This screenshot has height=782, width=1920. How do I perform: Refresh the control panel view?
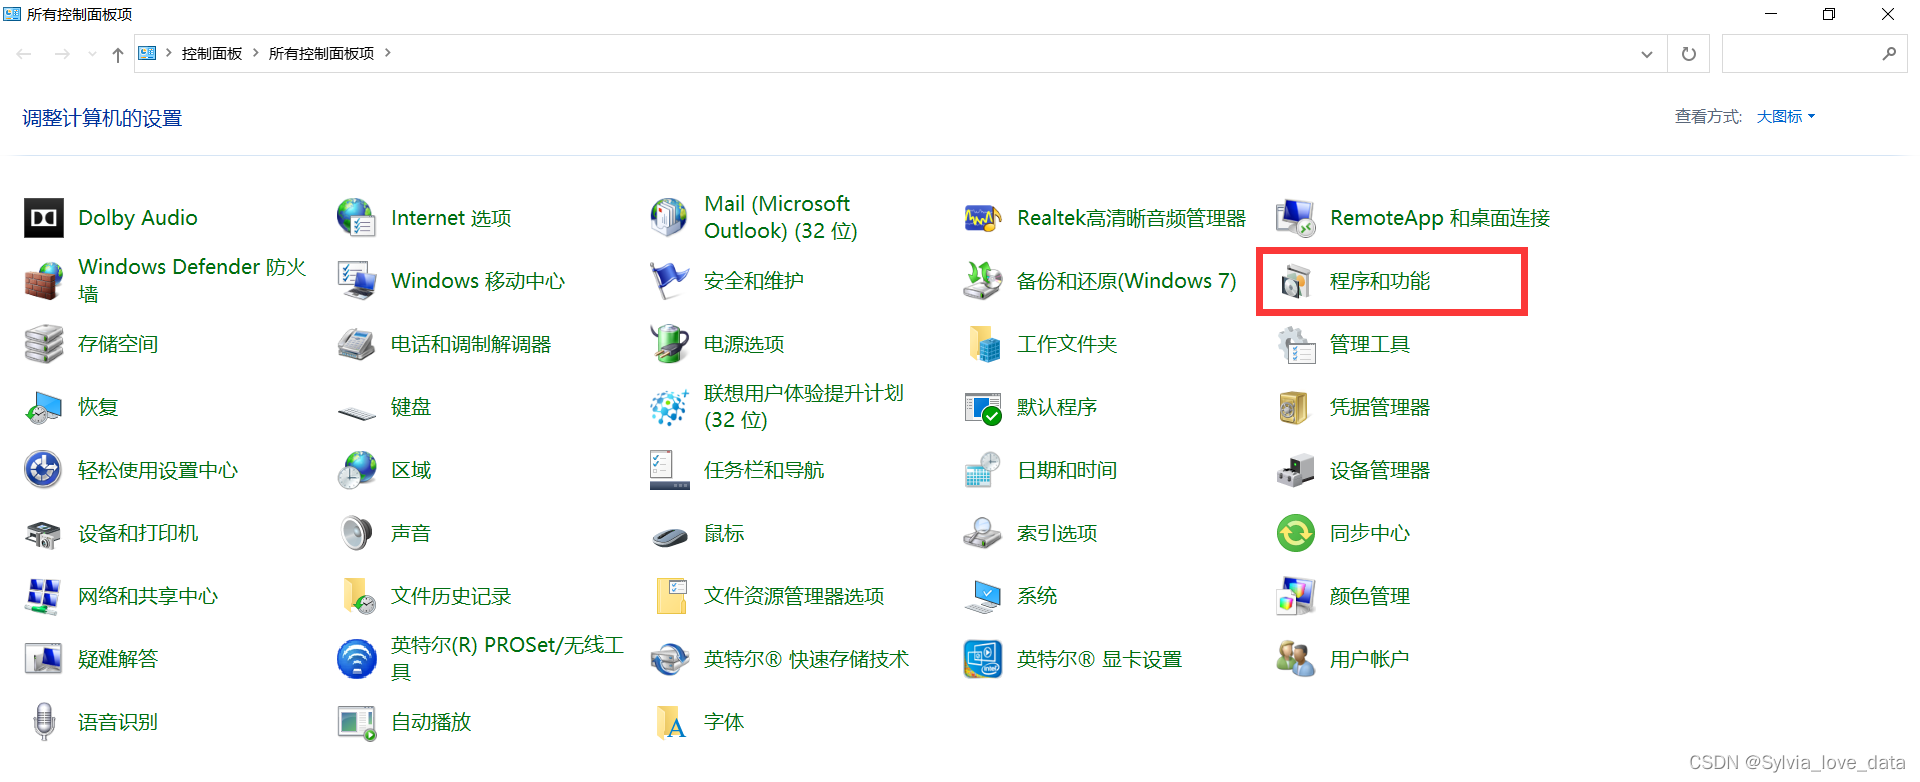pyautogui.click(x=1689, y=54)
